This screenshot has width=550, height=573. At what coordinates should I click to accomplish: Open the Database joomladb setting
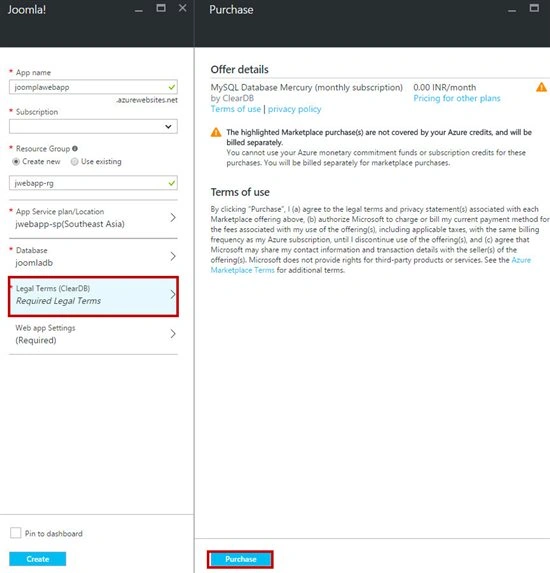point(93,258)
